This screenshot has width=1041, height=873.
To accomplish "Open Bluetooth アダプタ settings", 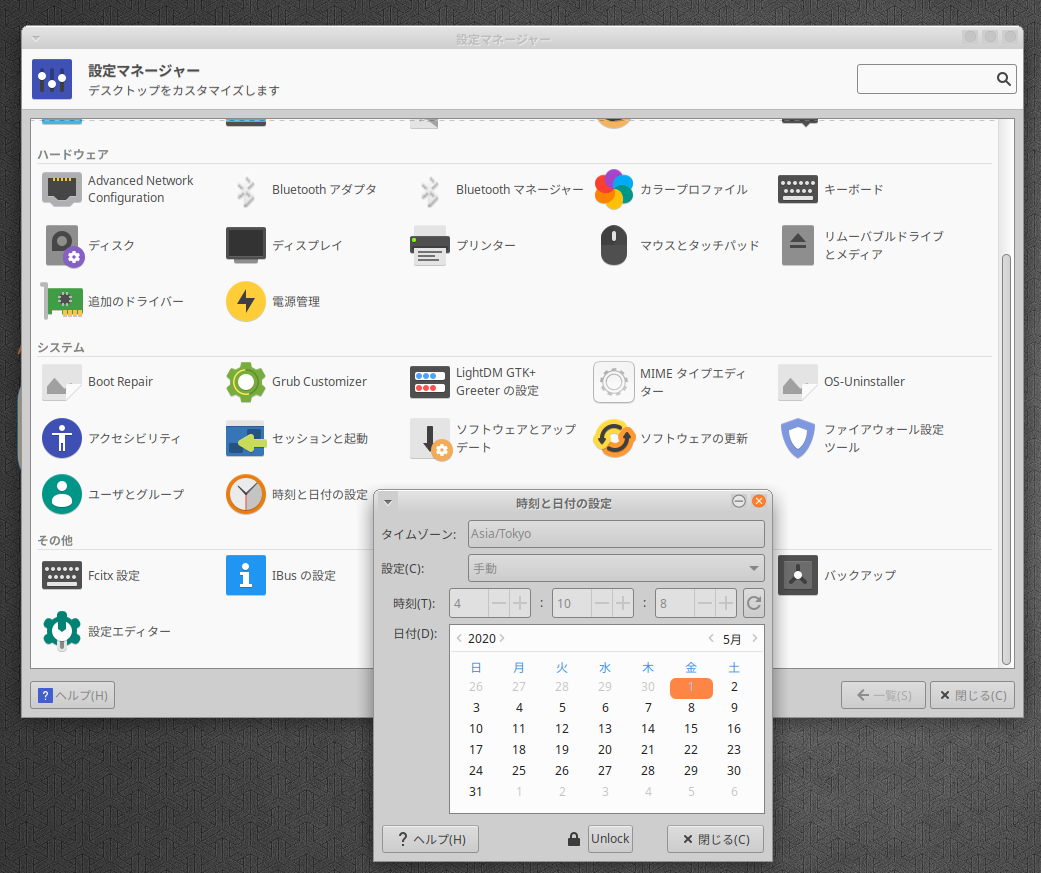I will [302, 190].
